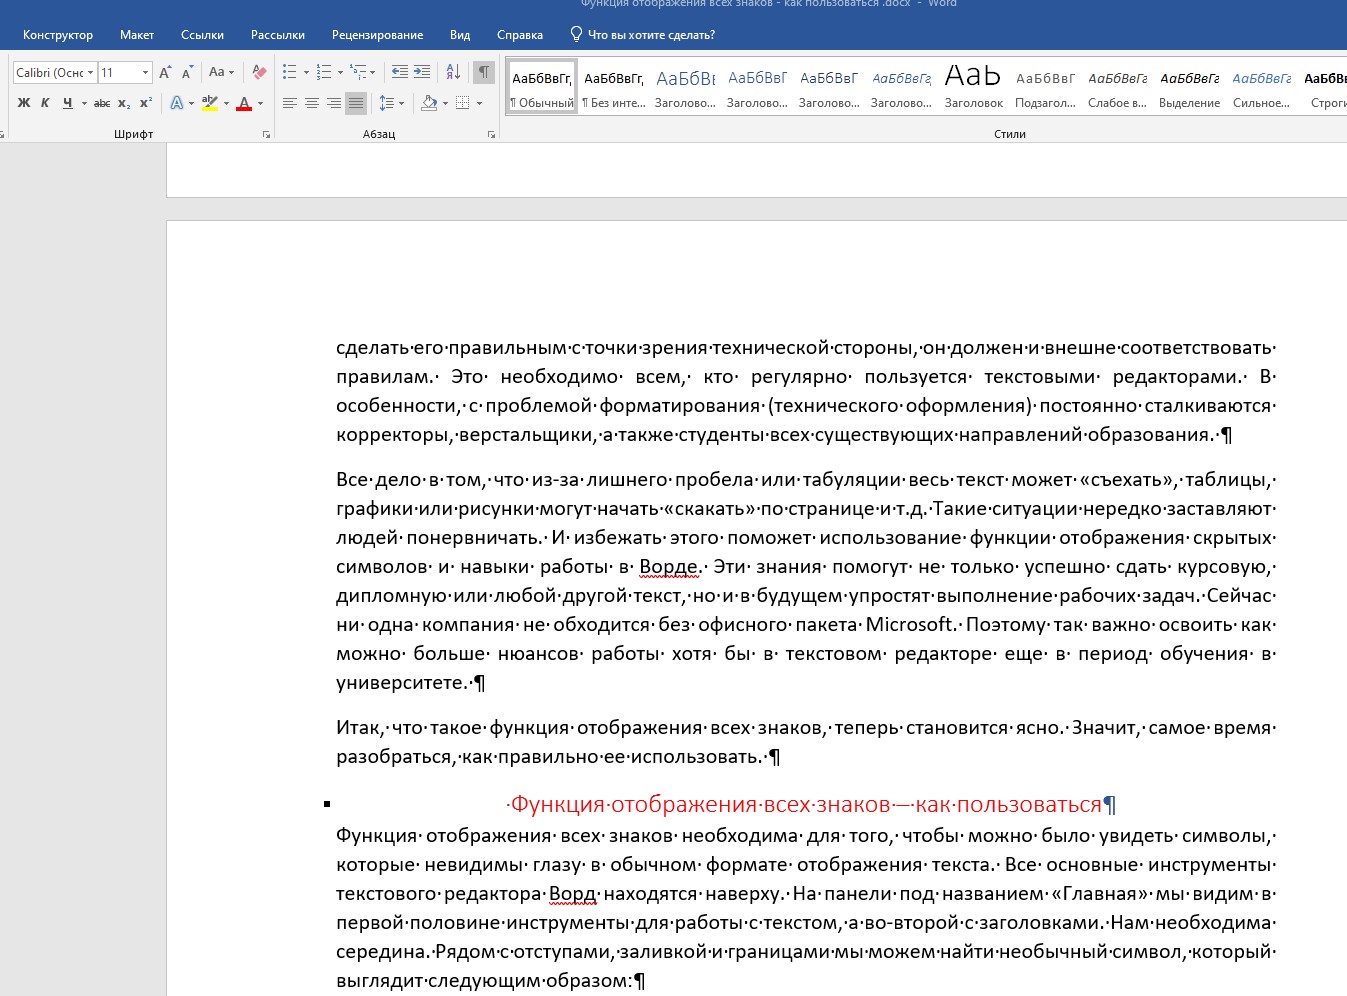
Task: Click the clear formatting eraser icon
Action: pyautogui.click(x=259, y=72)
